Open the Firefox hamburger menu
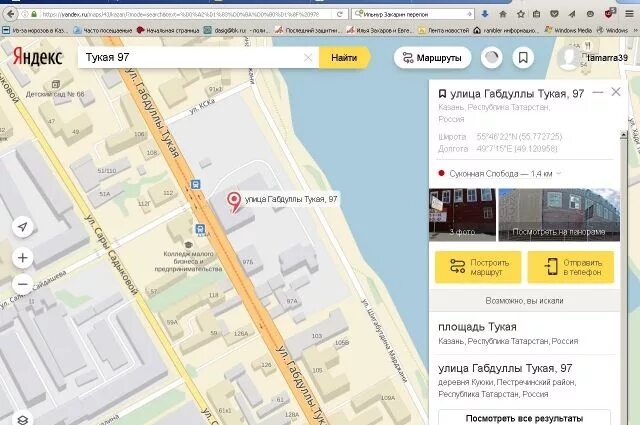This screenshot has width=640, height=425. coord(629,14)
